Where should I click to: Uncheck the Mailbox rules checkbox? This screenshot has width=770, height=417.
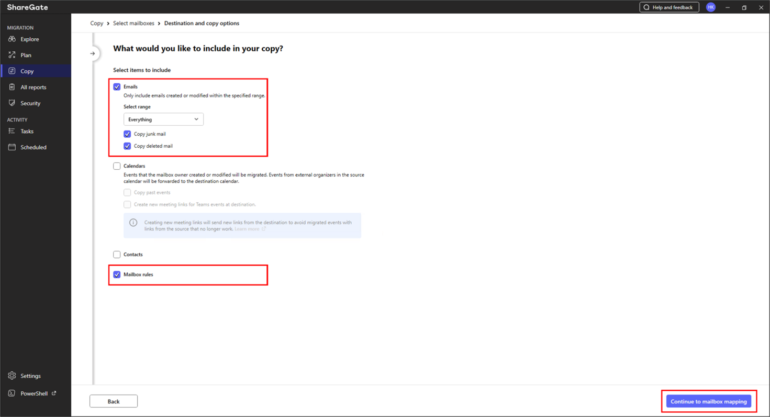[117, 274]
